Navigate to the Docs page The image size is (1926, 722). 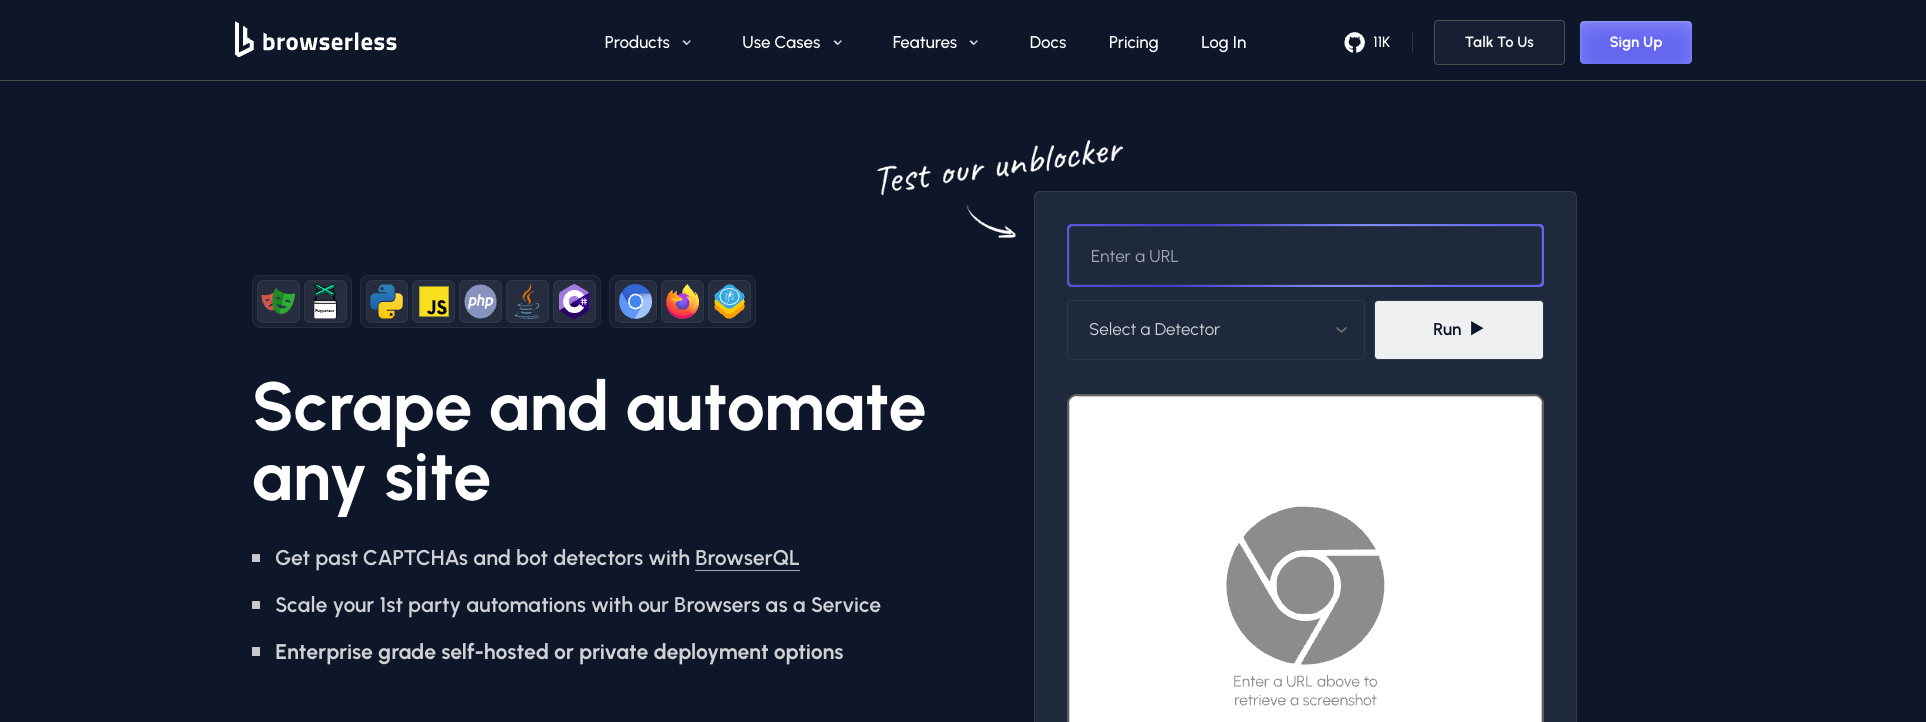pos(1047,42)
